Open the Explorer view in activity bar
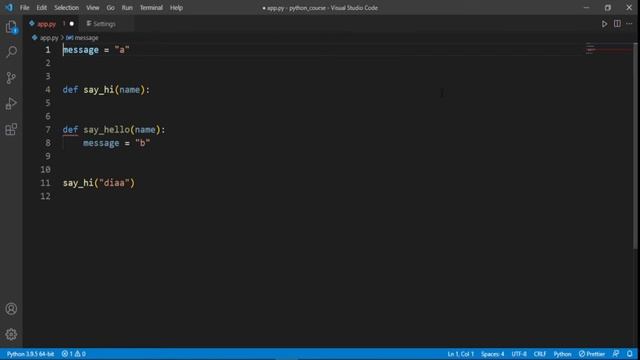 (x=11, y=27)
